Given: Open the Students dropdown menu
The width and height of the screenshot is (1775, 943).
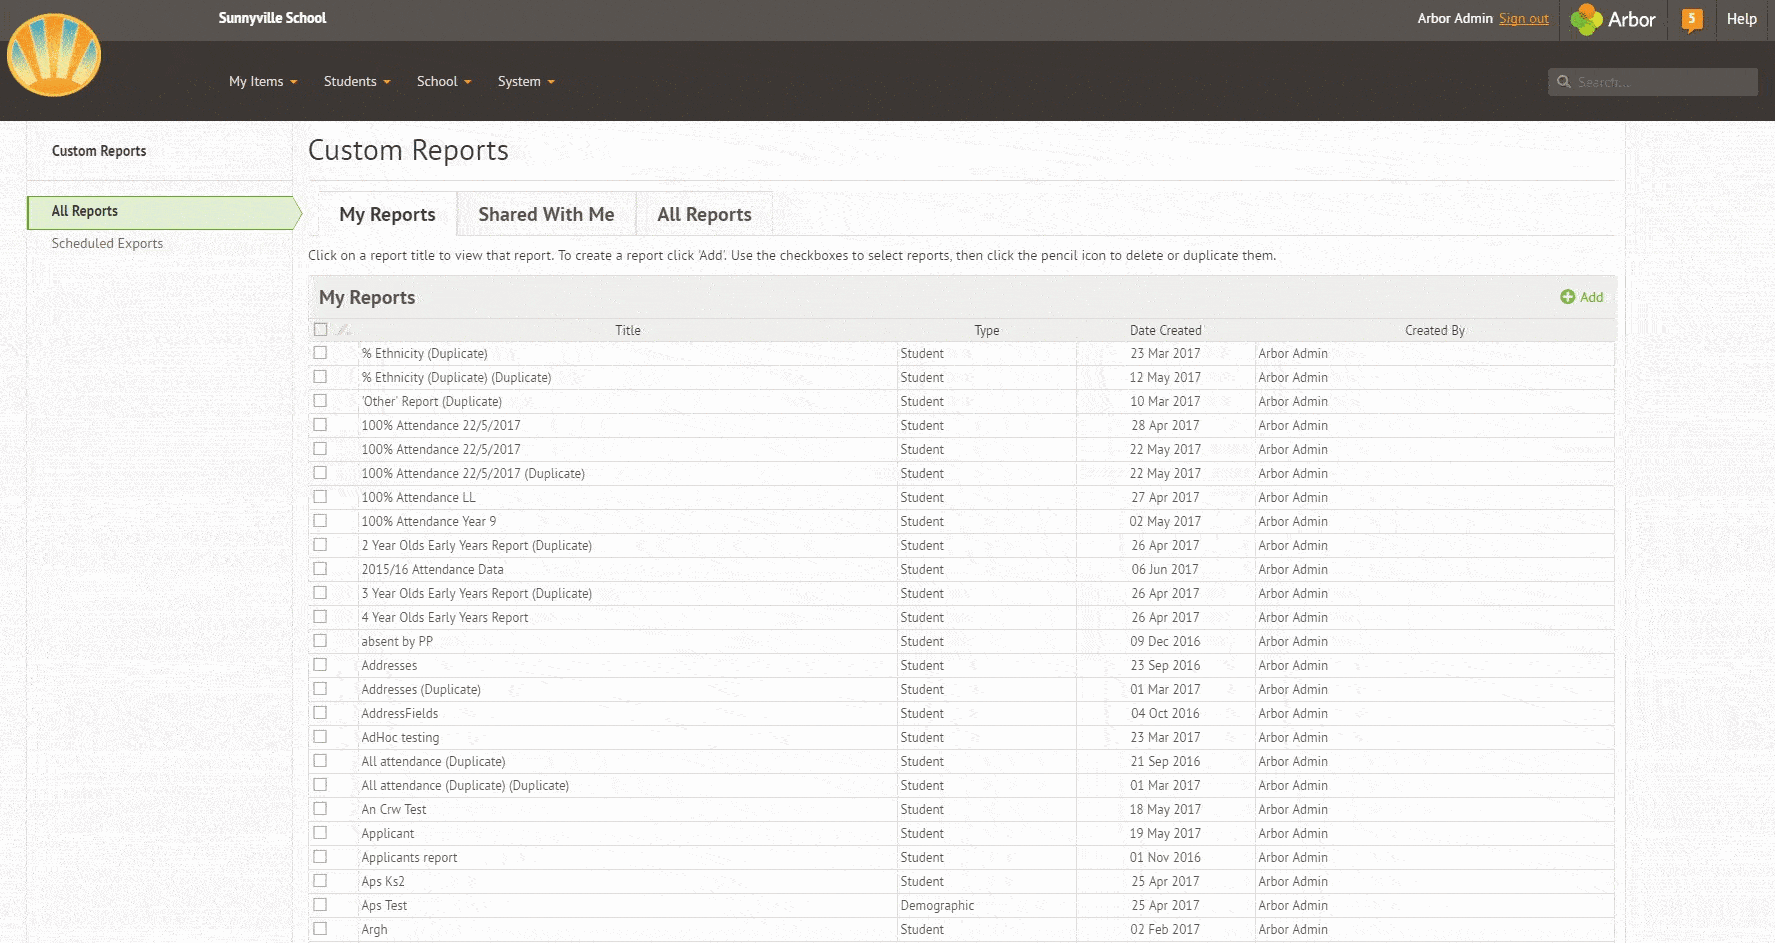Looking at the screenshot, I should click(356, 82).
